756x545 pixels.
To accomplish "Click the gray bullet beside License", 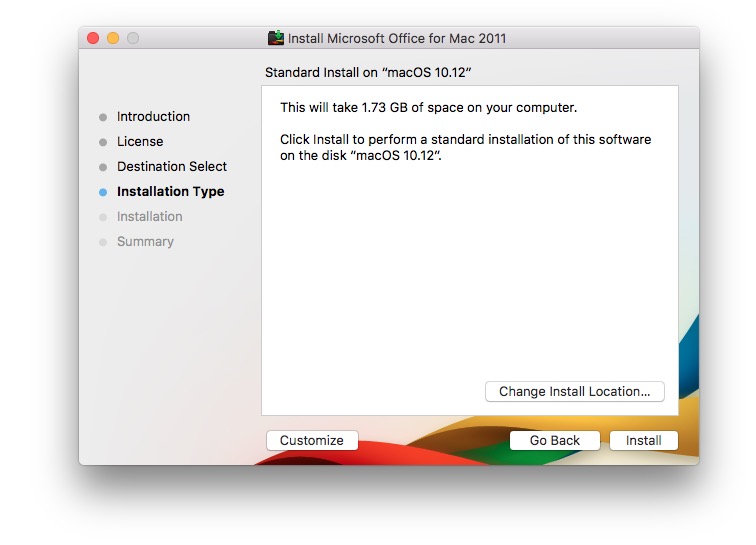I will 103,142.
